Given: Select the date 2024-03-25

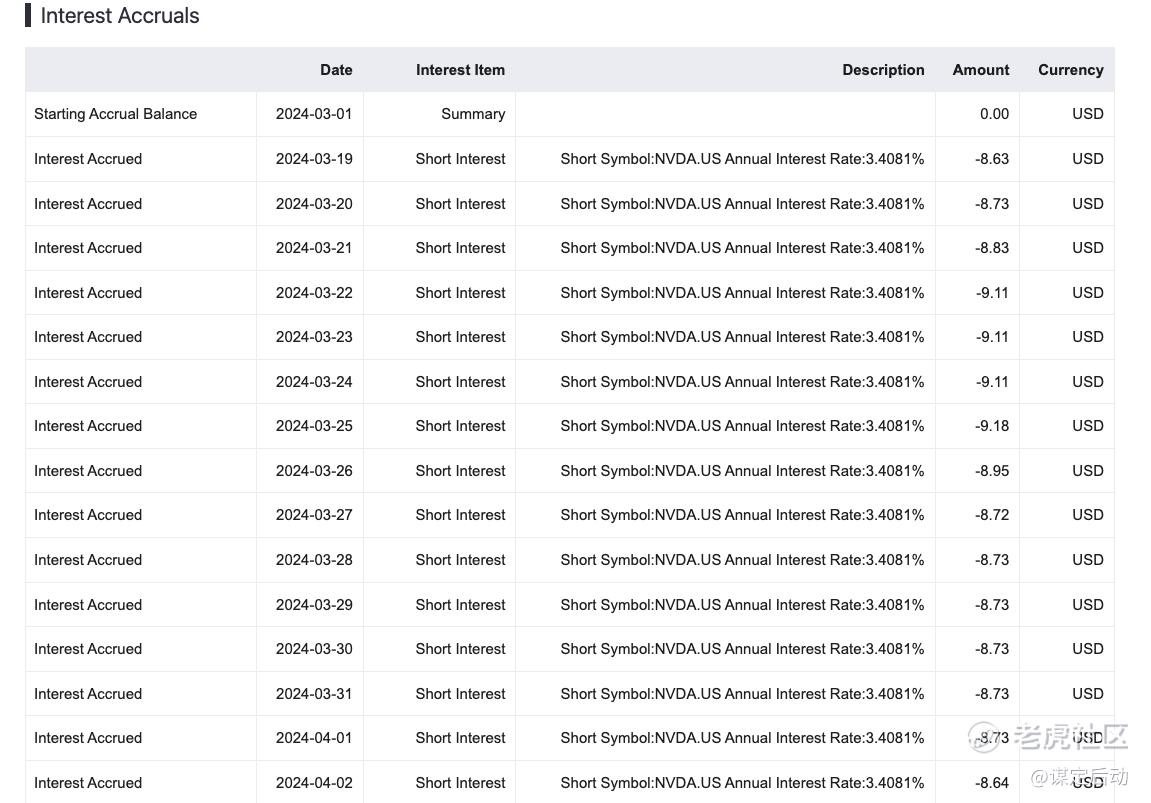Looking at the screenshot, I should coord(314,426).
